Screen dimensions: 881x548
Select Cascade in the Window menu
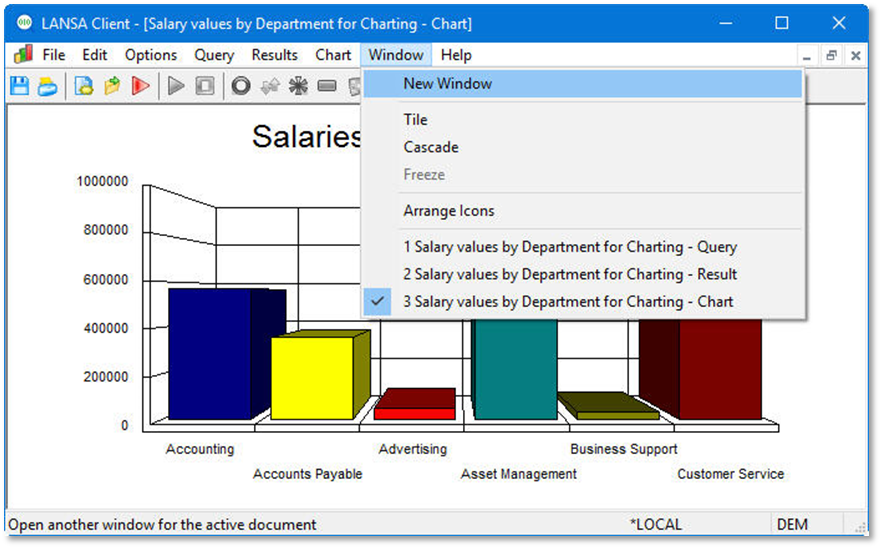pyautogui.click(x=583, y=147)
